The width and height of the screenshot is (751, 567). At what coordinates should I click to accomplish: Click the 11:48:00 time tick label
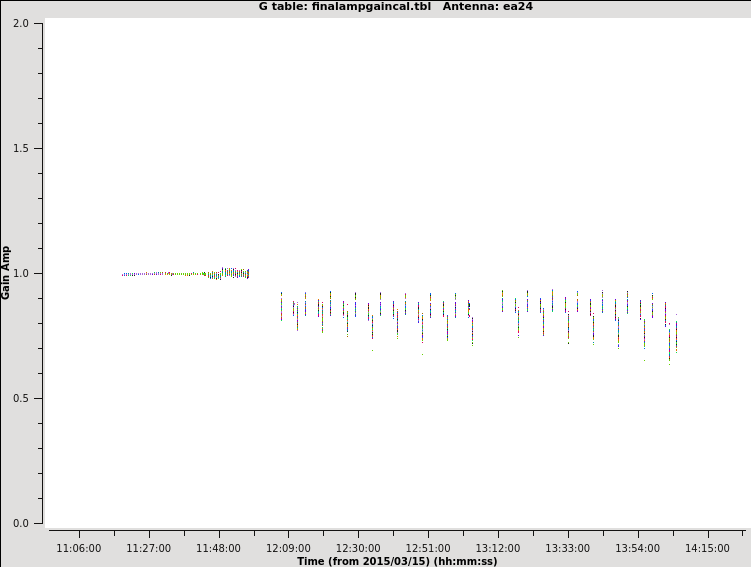pos(219,548)
